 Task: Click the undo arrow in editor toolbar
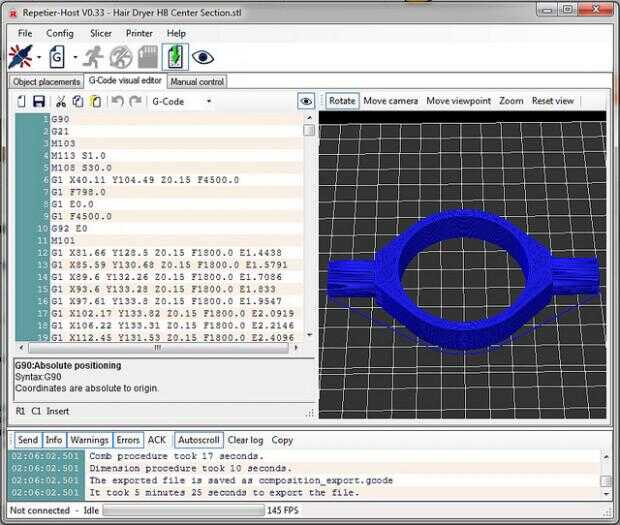click(117, 101)
